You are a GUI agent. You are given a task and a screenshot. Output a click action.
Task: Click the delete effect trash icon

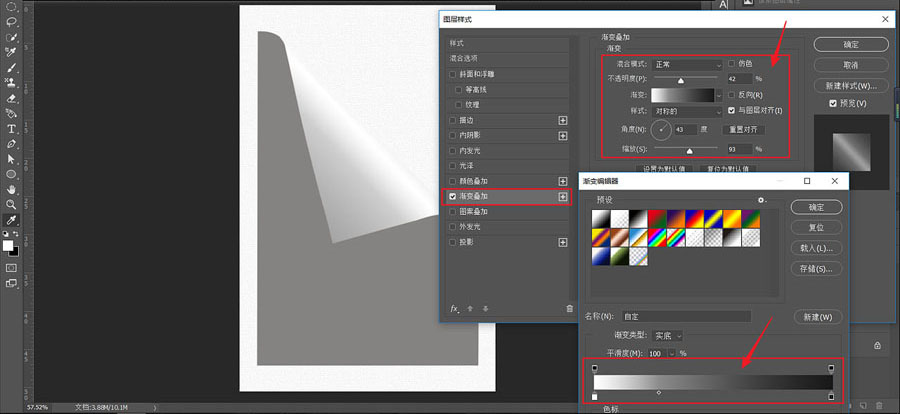[x=569, y=309]
